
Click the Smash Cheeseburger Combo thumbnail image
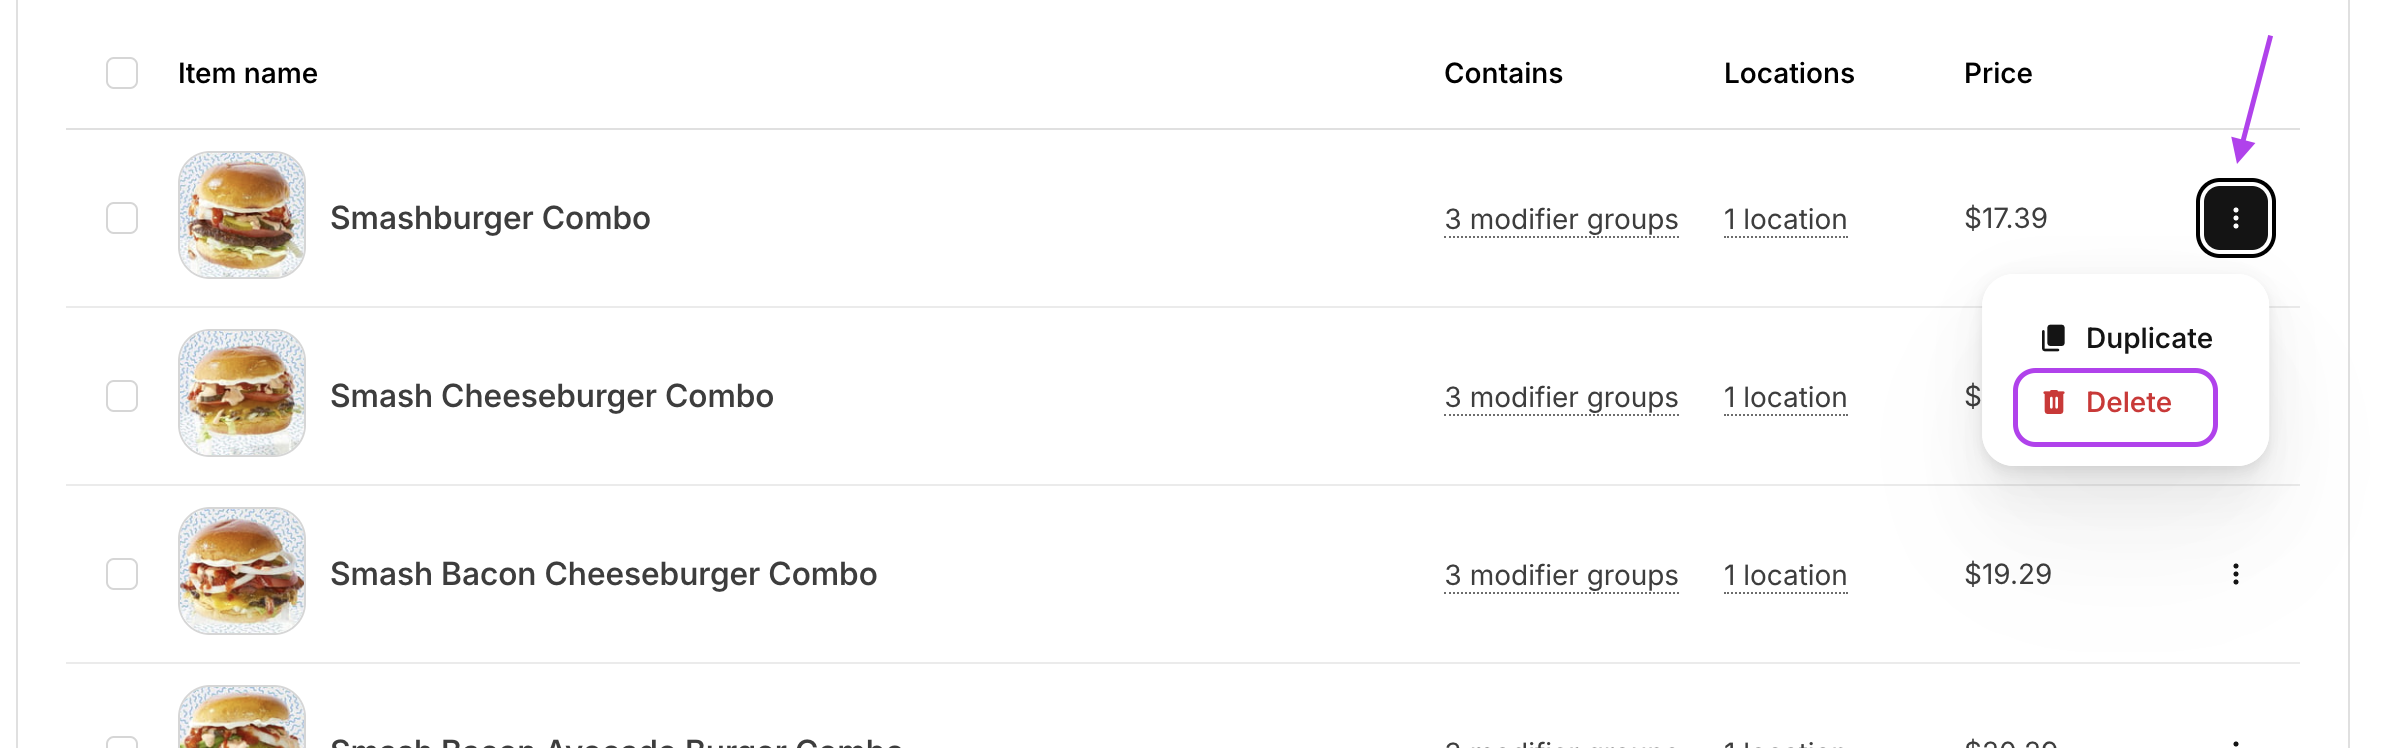point(242,393)
